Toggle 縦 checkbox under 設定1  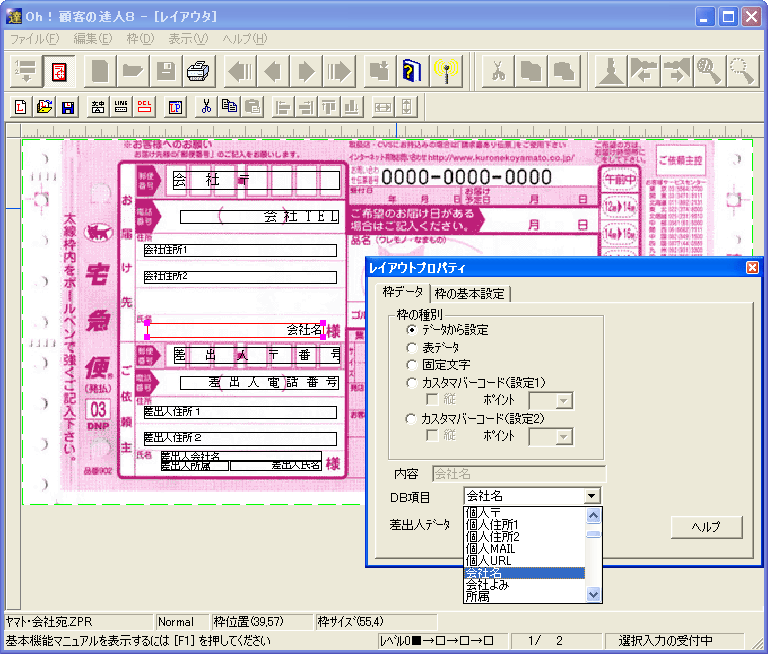pyautogui.click(x=432, y=400)
